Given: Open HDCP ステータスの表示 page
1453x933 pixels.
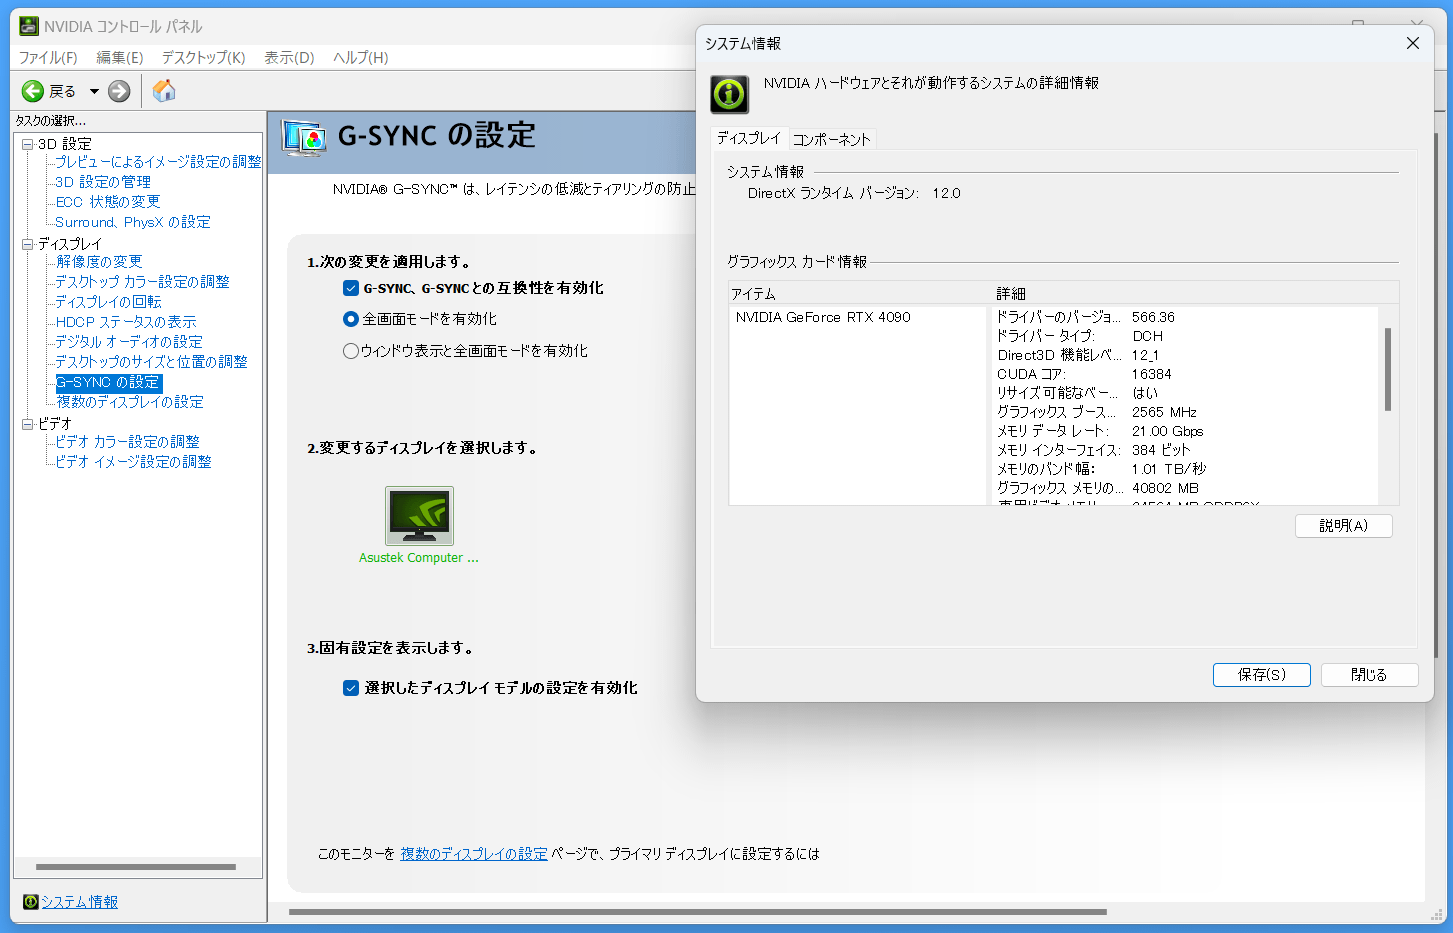Looking at the screenshot, I should point(126,322).
